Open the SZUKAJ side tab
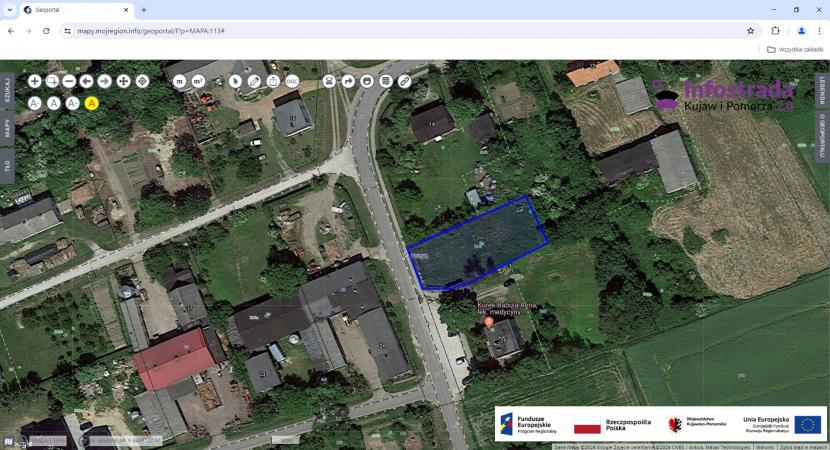The height and width of the screenshot is (450, 830). pyautogui.click(x=7, y=89)
